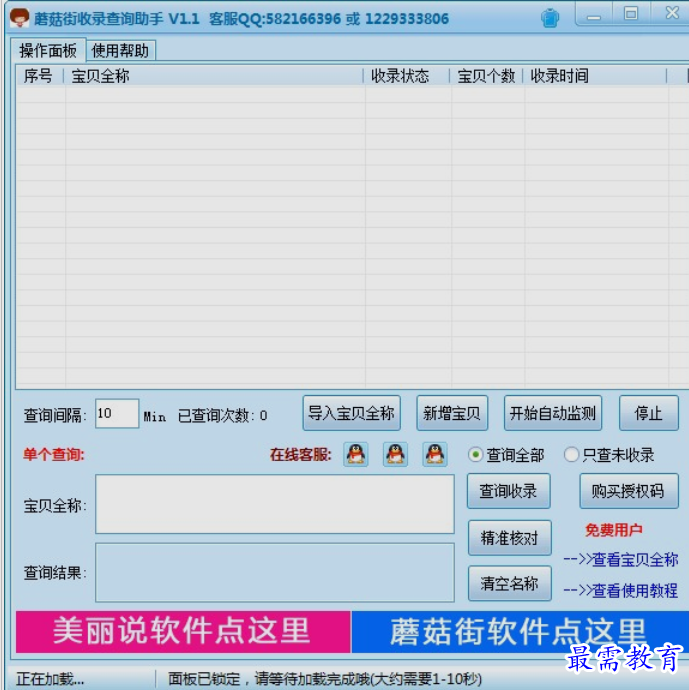
Task: Switch to the 操作面板 tab
Action: [48, 50]
